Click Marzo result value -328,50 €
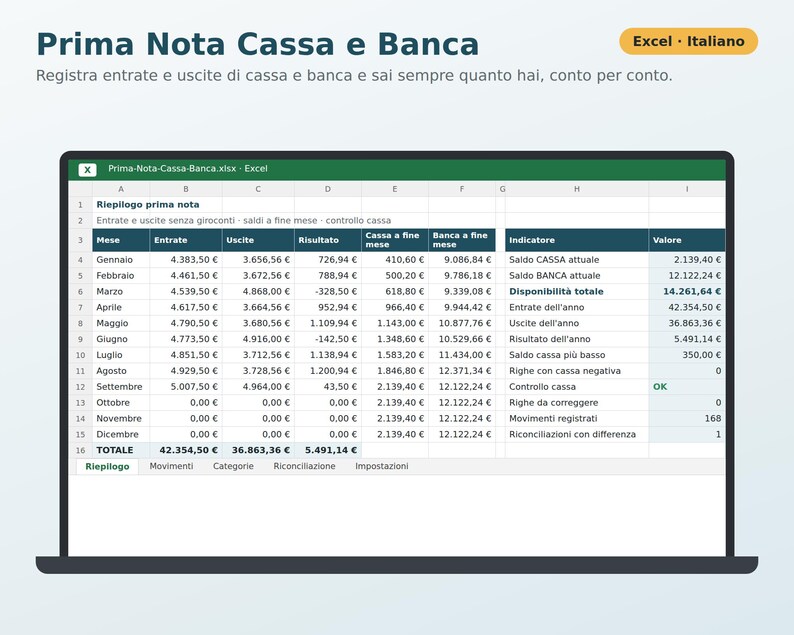The image size is (794, 635). 328,292
